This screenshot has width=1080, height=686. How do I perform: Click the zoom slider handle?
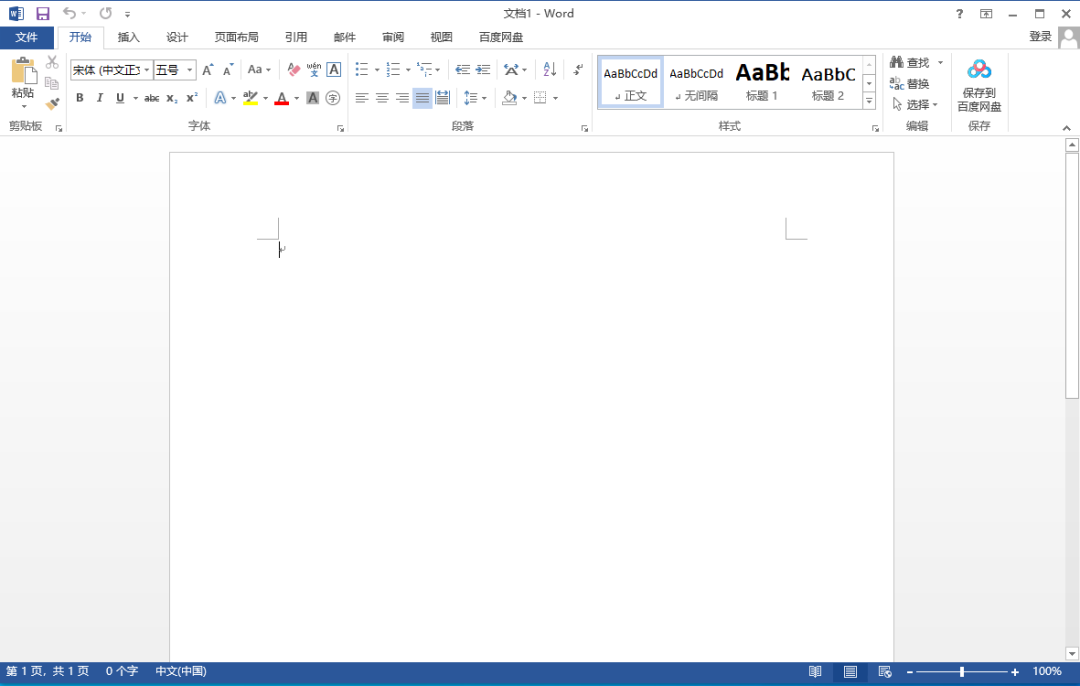(962, 672)
